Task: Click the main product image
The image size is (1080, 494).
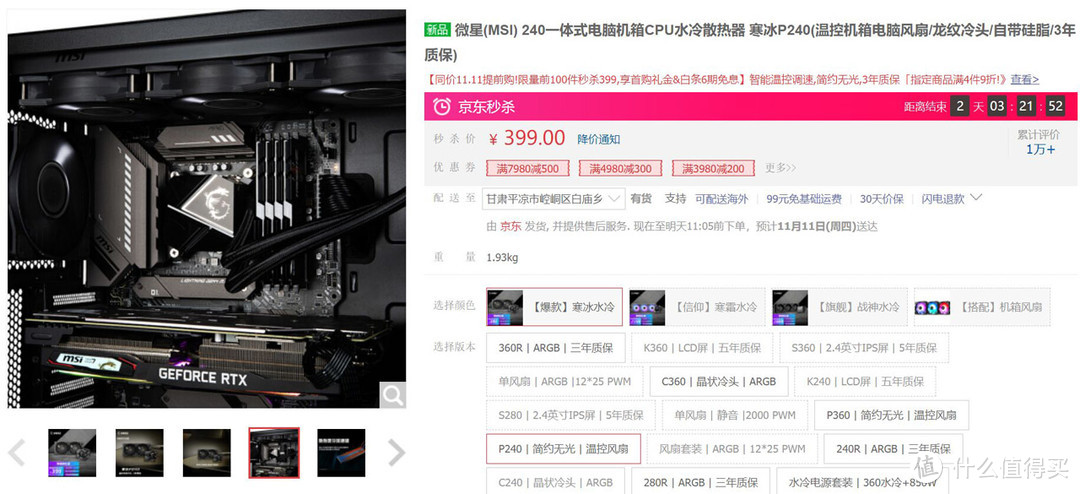Action: [x=207, y=209]
